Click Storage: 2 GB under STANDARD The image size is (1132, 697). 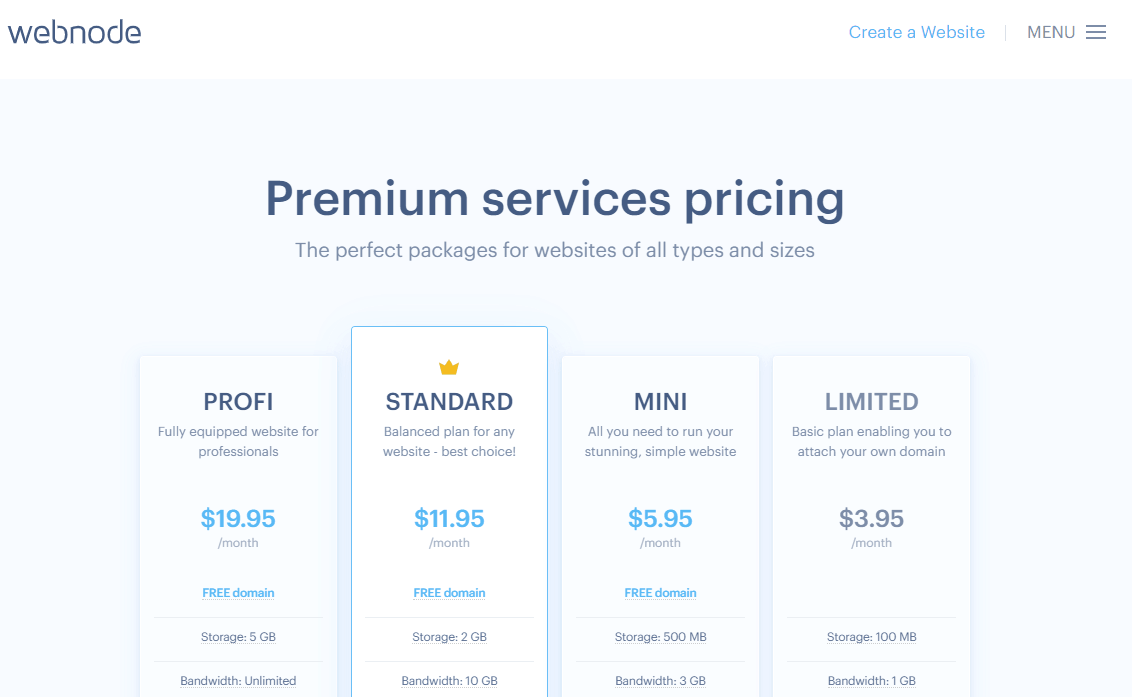coord(449,637)
